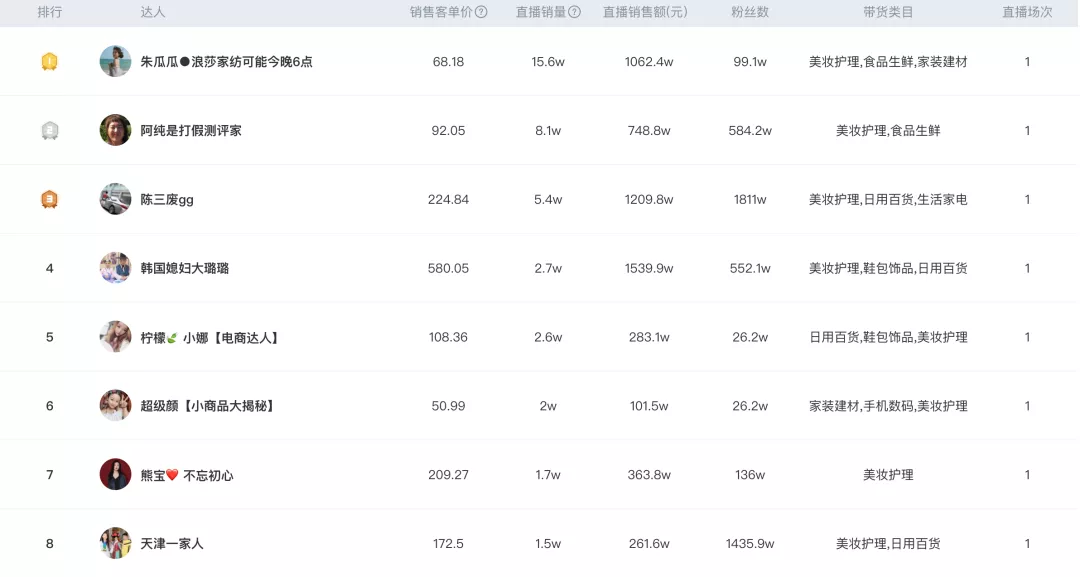The width and height of the screenshot is (1080, 577).
Task: Select the 552.1w followers cell
Action: coord(750,269)
